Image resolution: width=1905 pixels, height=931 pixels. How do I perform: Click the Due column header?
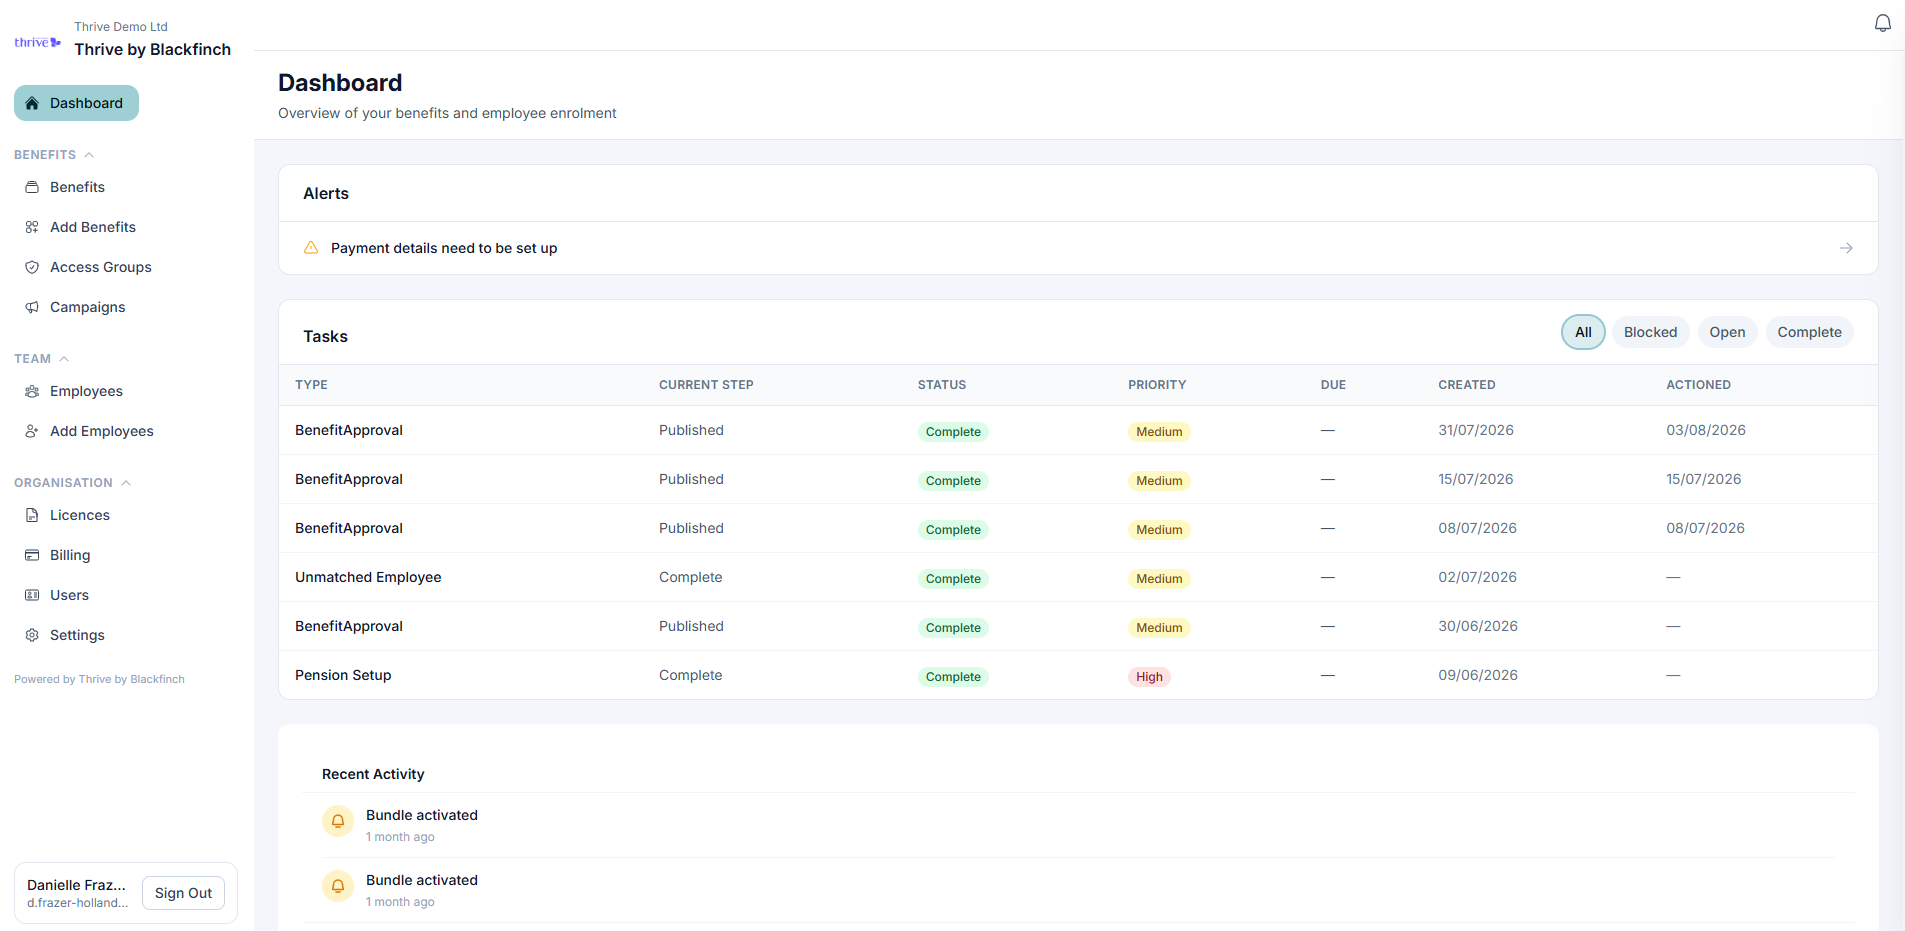[x=1333, y=385]
